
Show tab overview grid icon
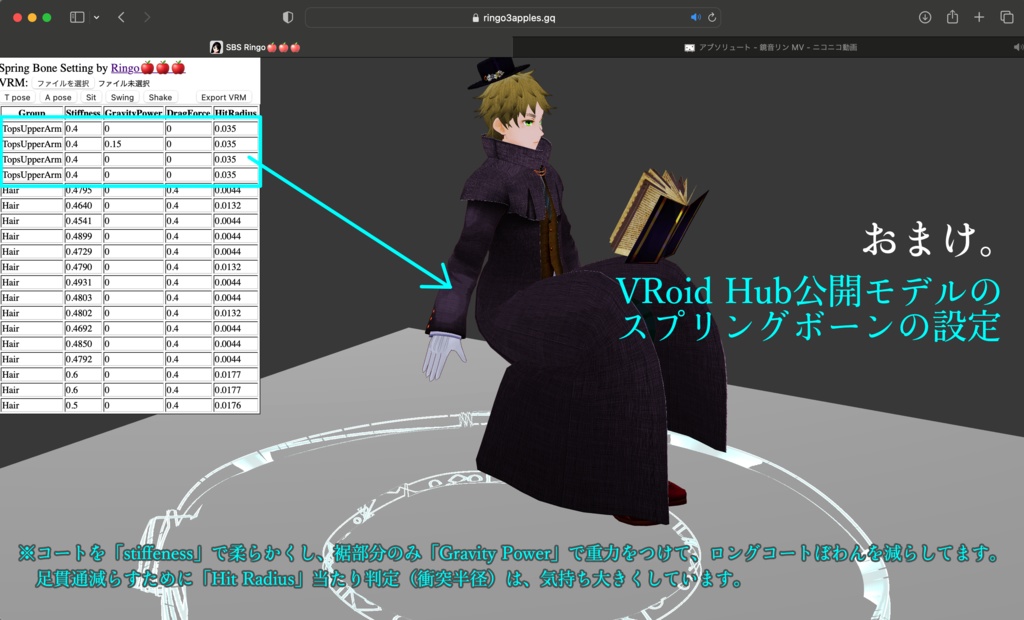click(x=1006, y=17)
